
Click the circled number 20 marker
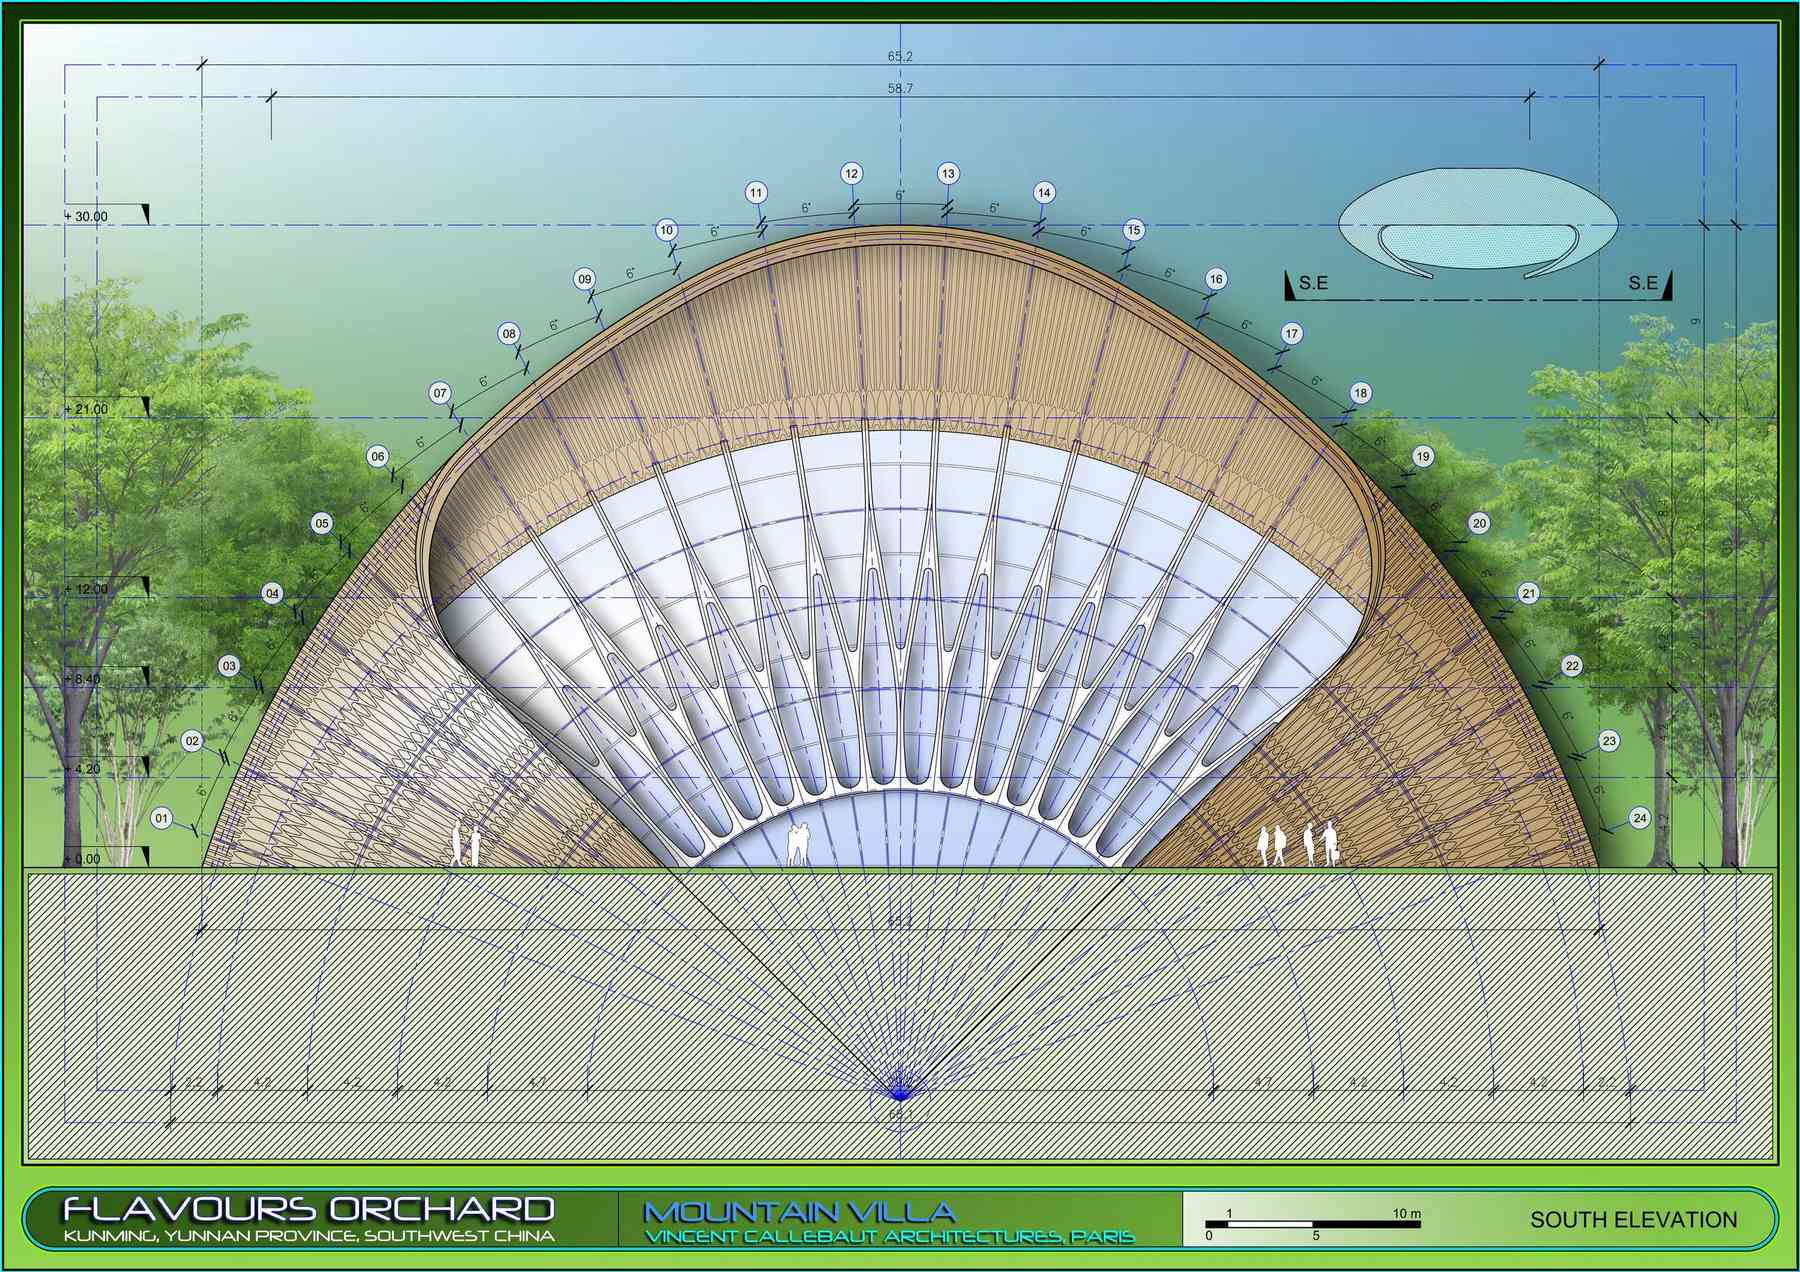[x=1479, y=523]
